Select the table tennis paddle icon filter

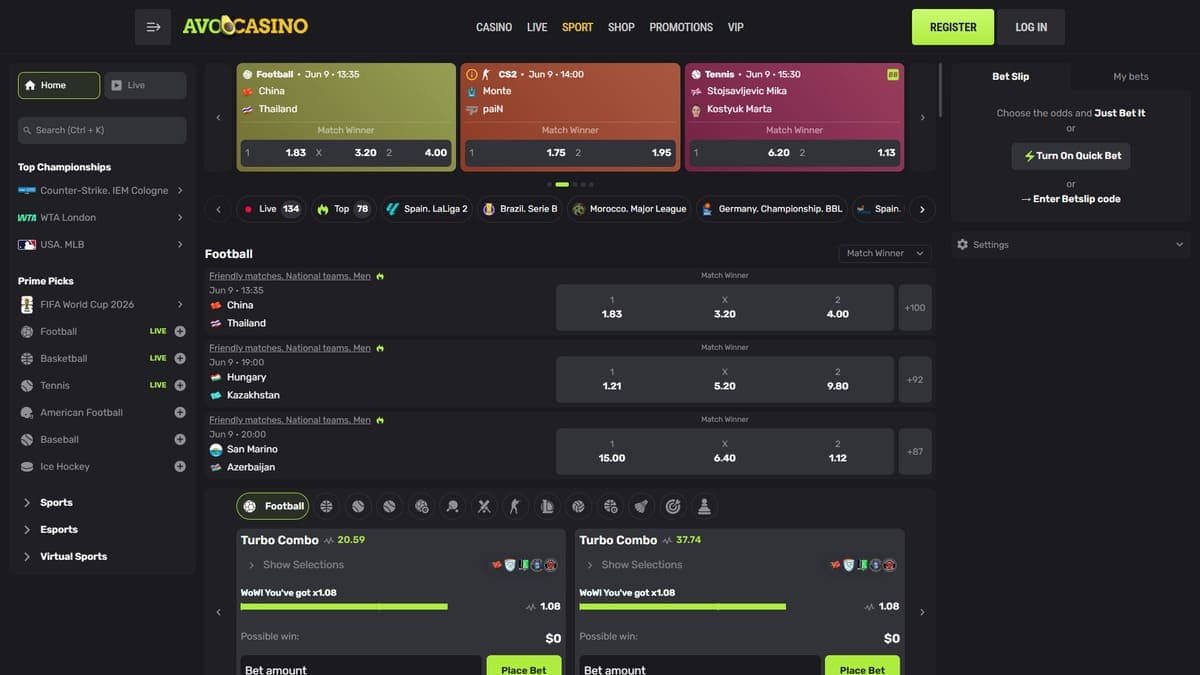453,506
